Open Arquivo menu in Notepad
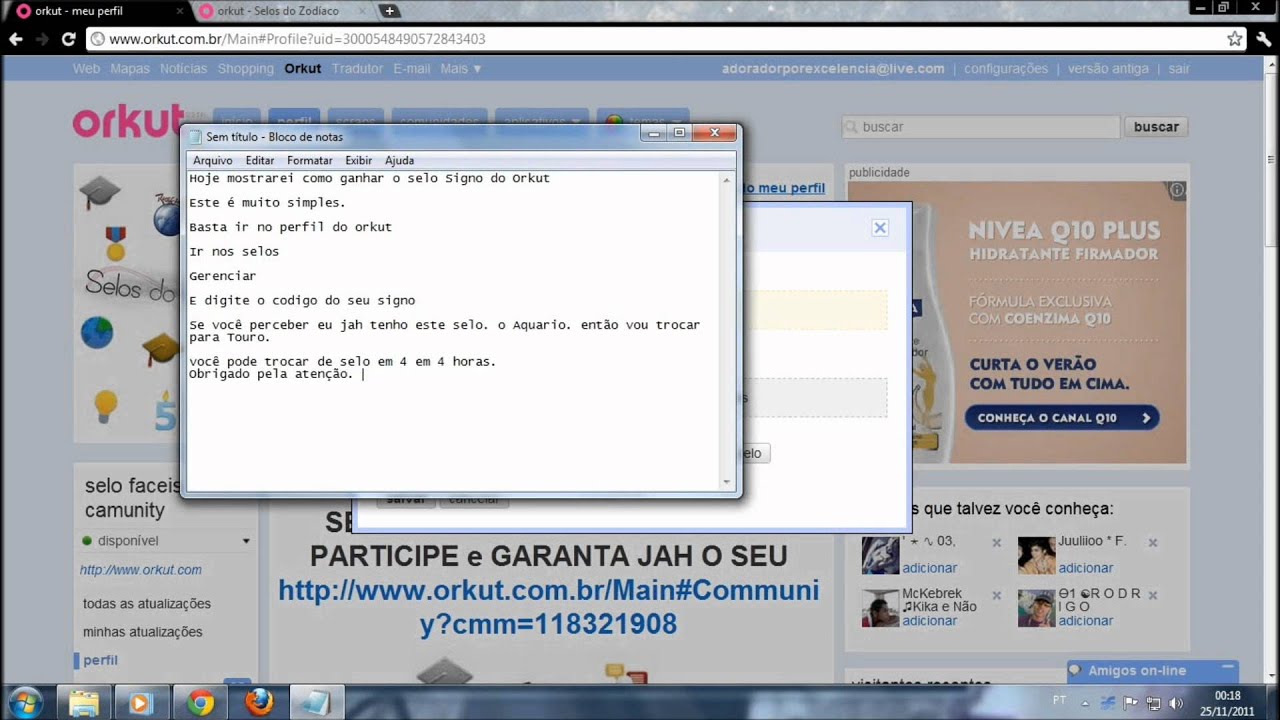The image size is (1280, 720). click(212, 160)
